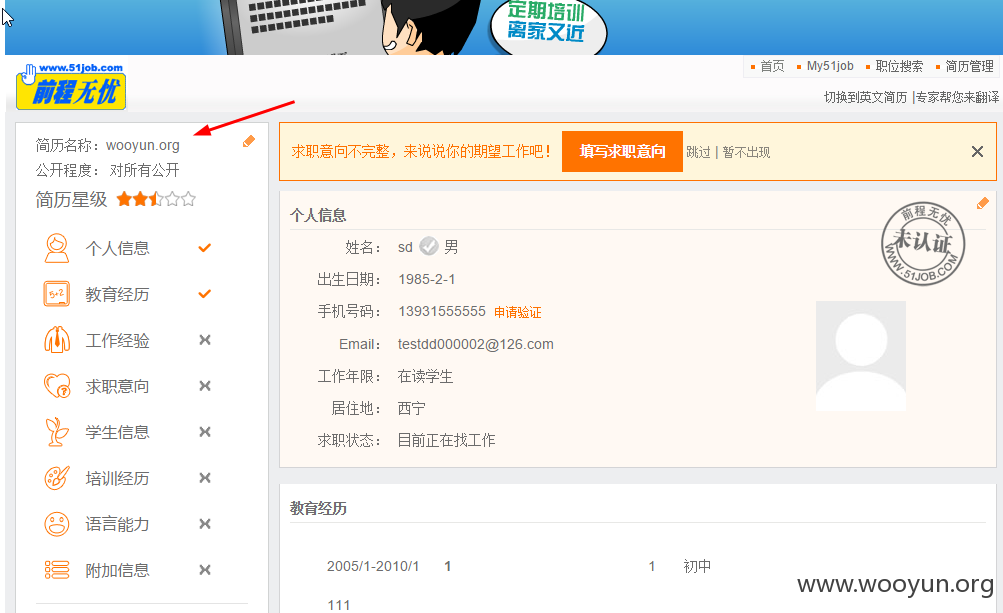Image resolution: width=1003 pixels, height=613 pixels.
Task: Click the 填写求职意向 button
Action: (622, 152)
